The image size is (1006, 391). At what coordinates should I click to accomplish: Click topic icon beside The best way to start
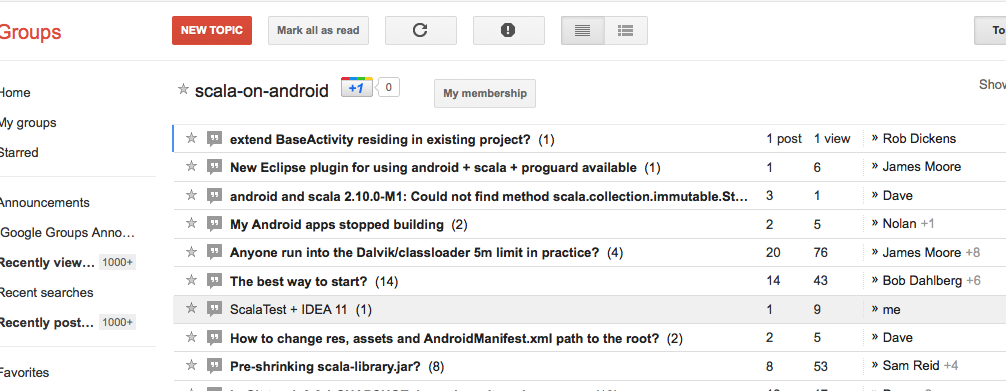pyautogui.click(x=214, y=281)
